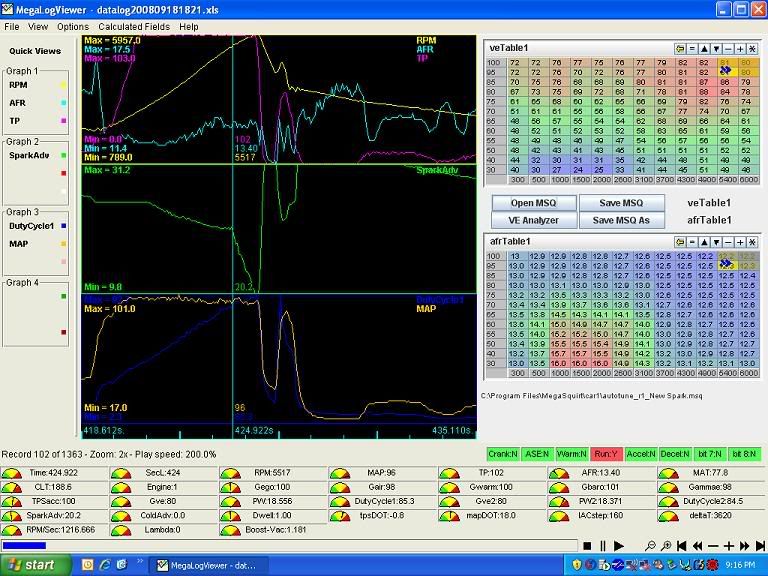Open the Options menu
This screenshot has height=576, width=768.
(72, 26)
